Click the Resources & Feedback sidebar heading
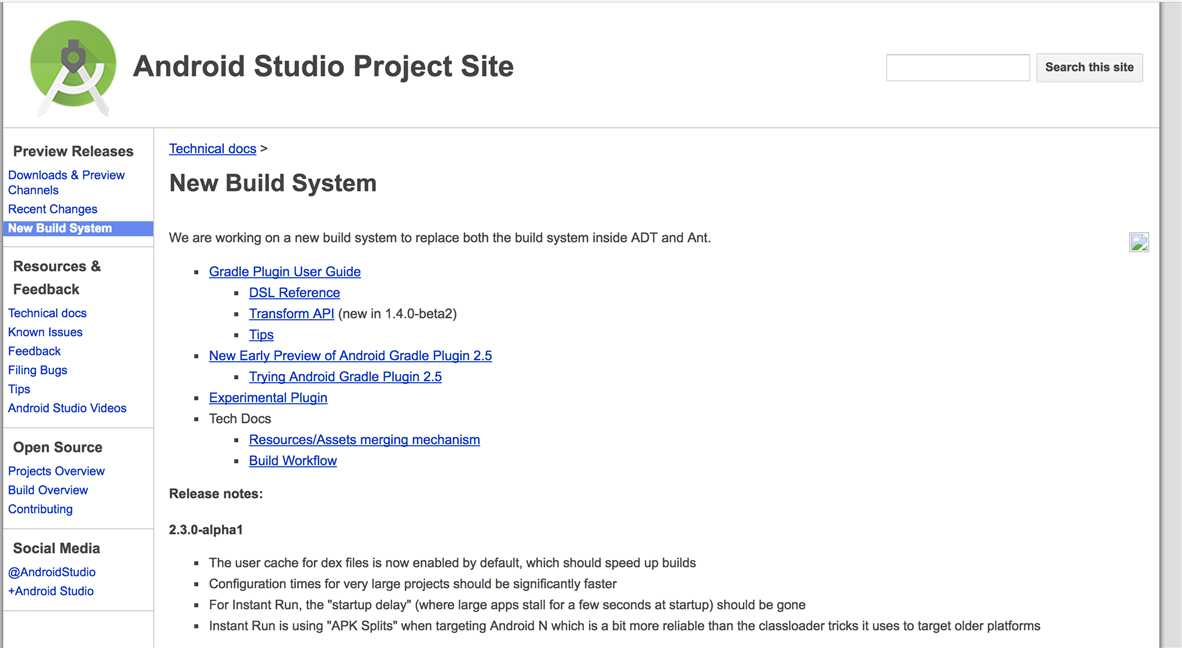The image size is (1182, 648). click(x=57, y=278)
